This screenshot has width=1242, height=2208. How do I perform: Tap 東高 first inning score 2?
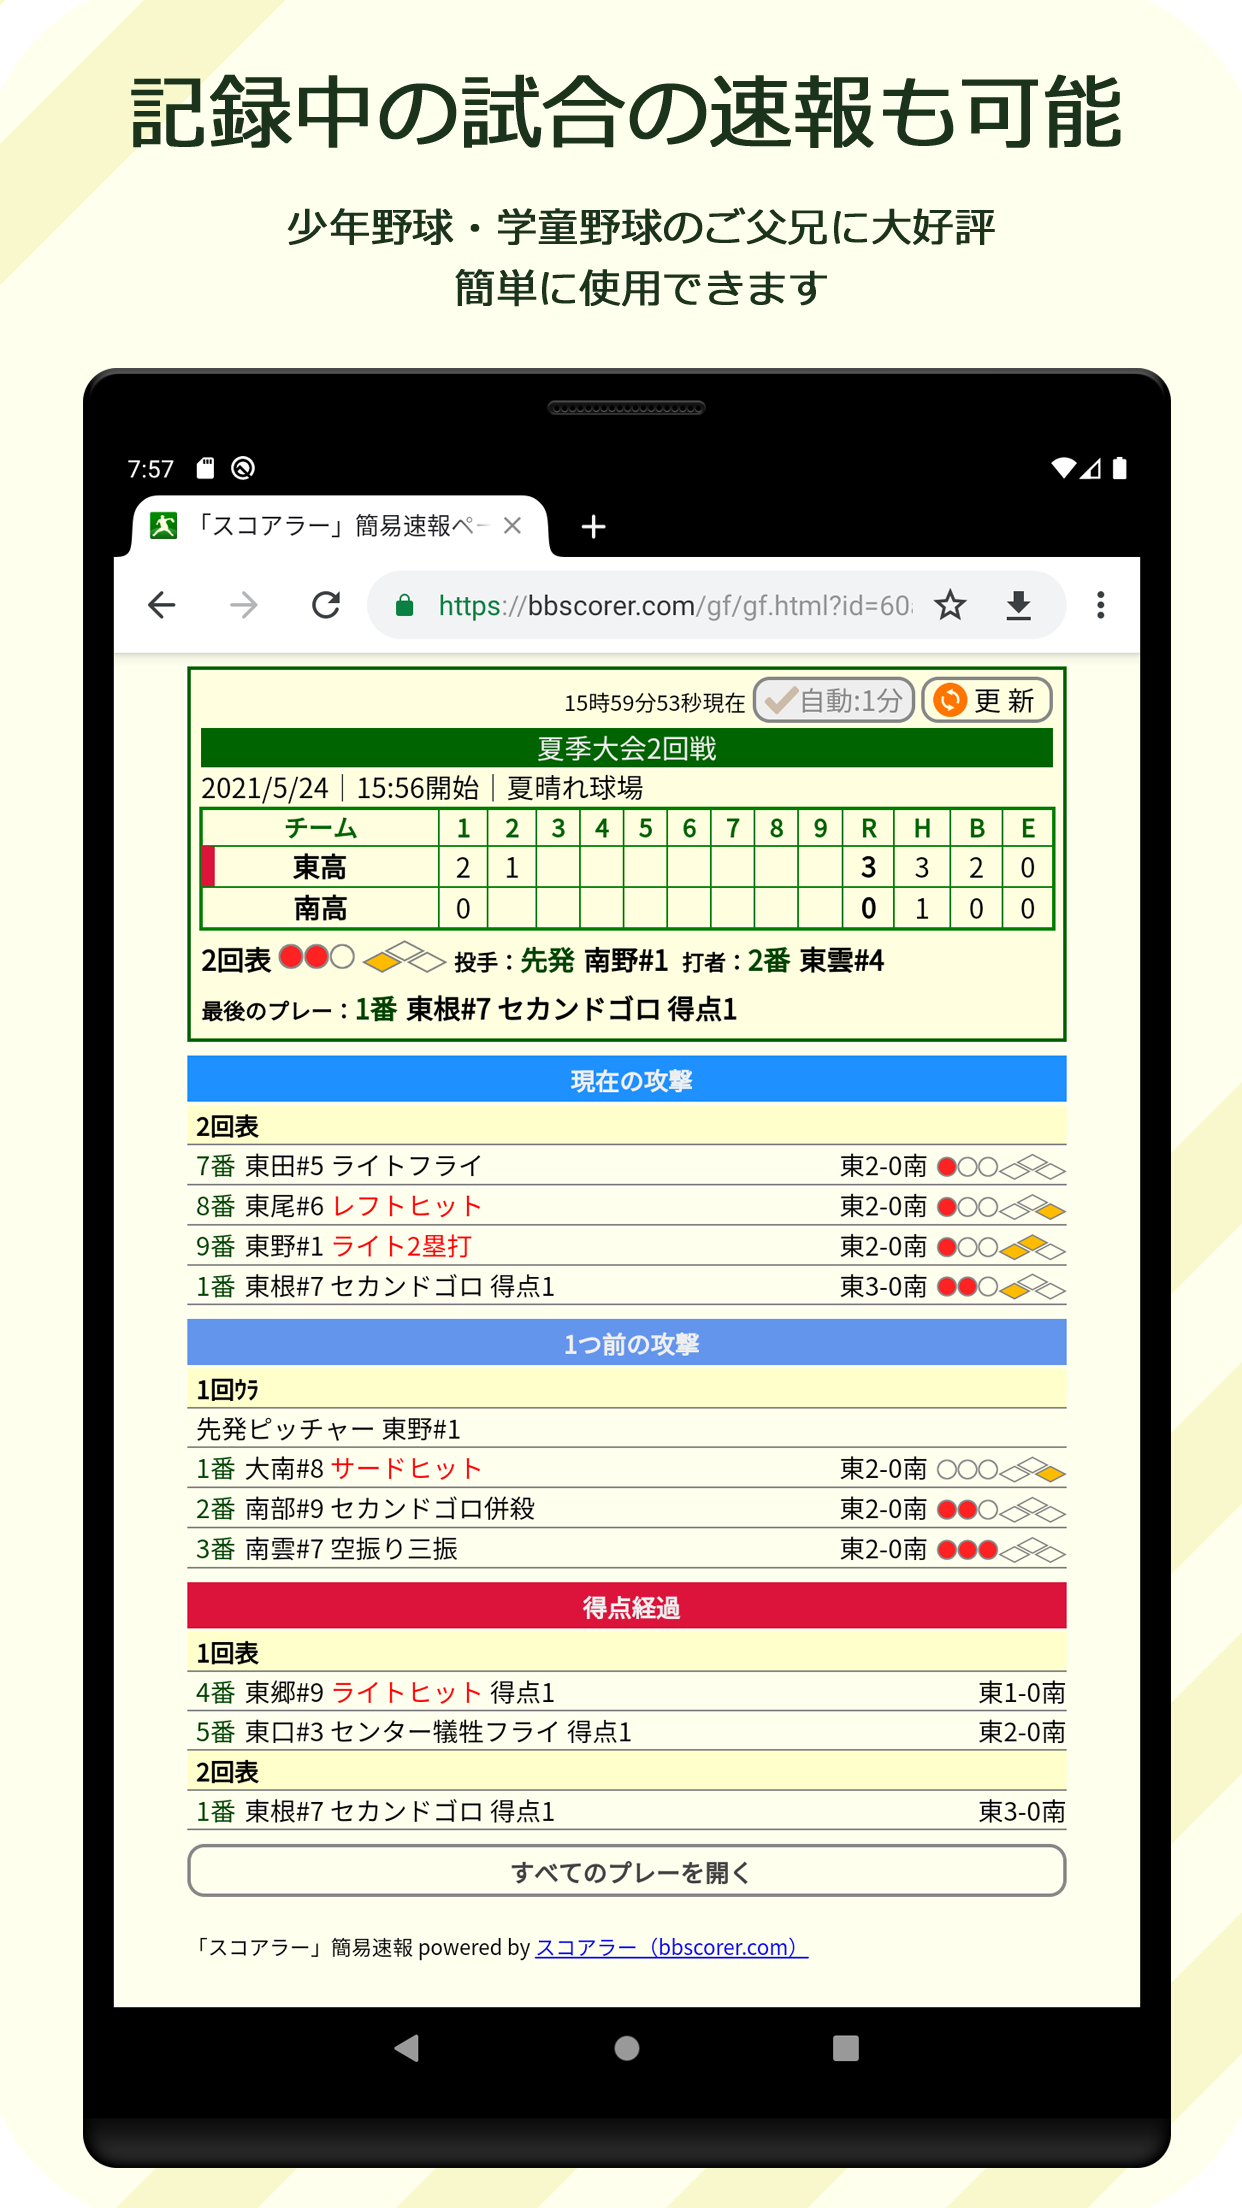click(463, 867)
